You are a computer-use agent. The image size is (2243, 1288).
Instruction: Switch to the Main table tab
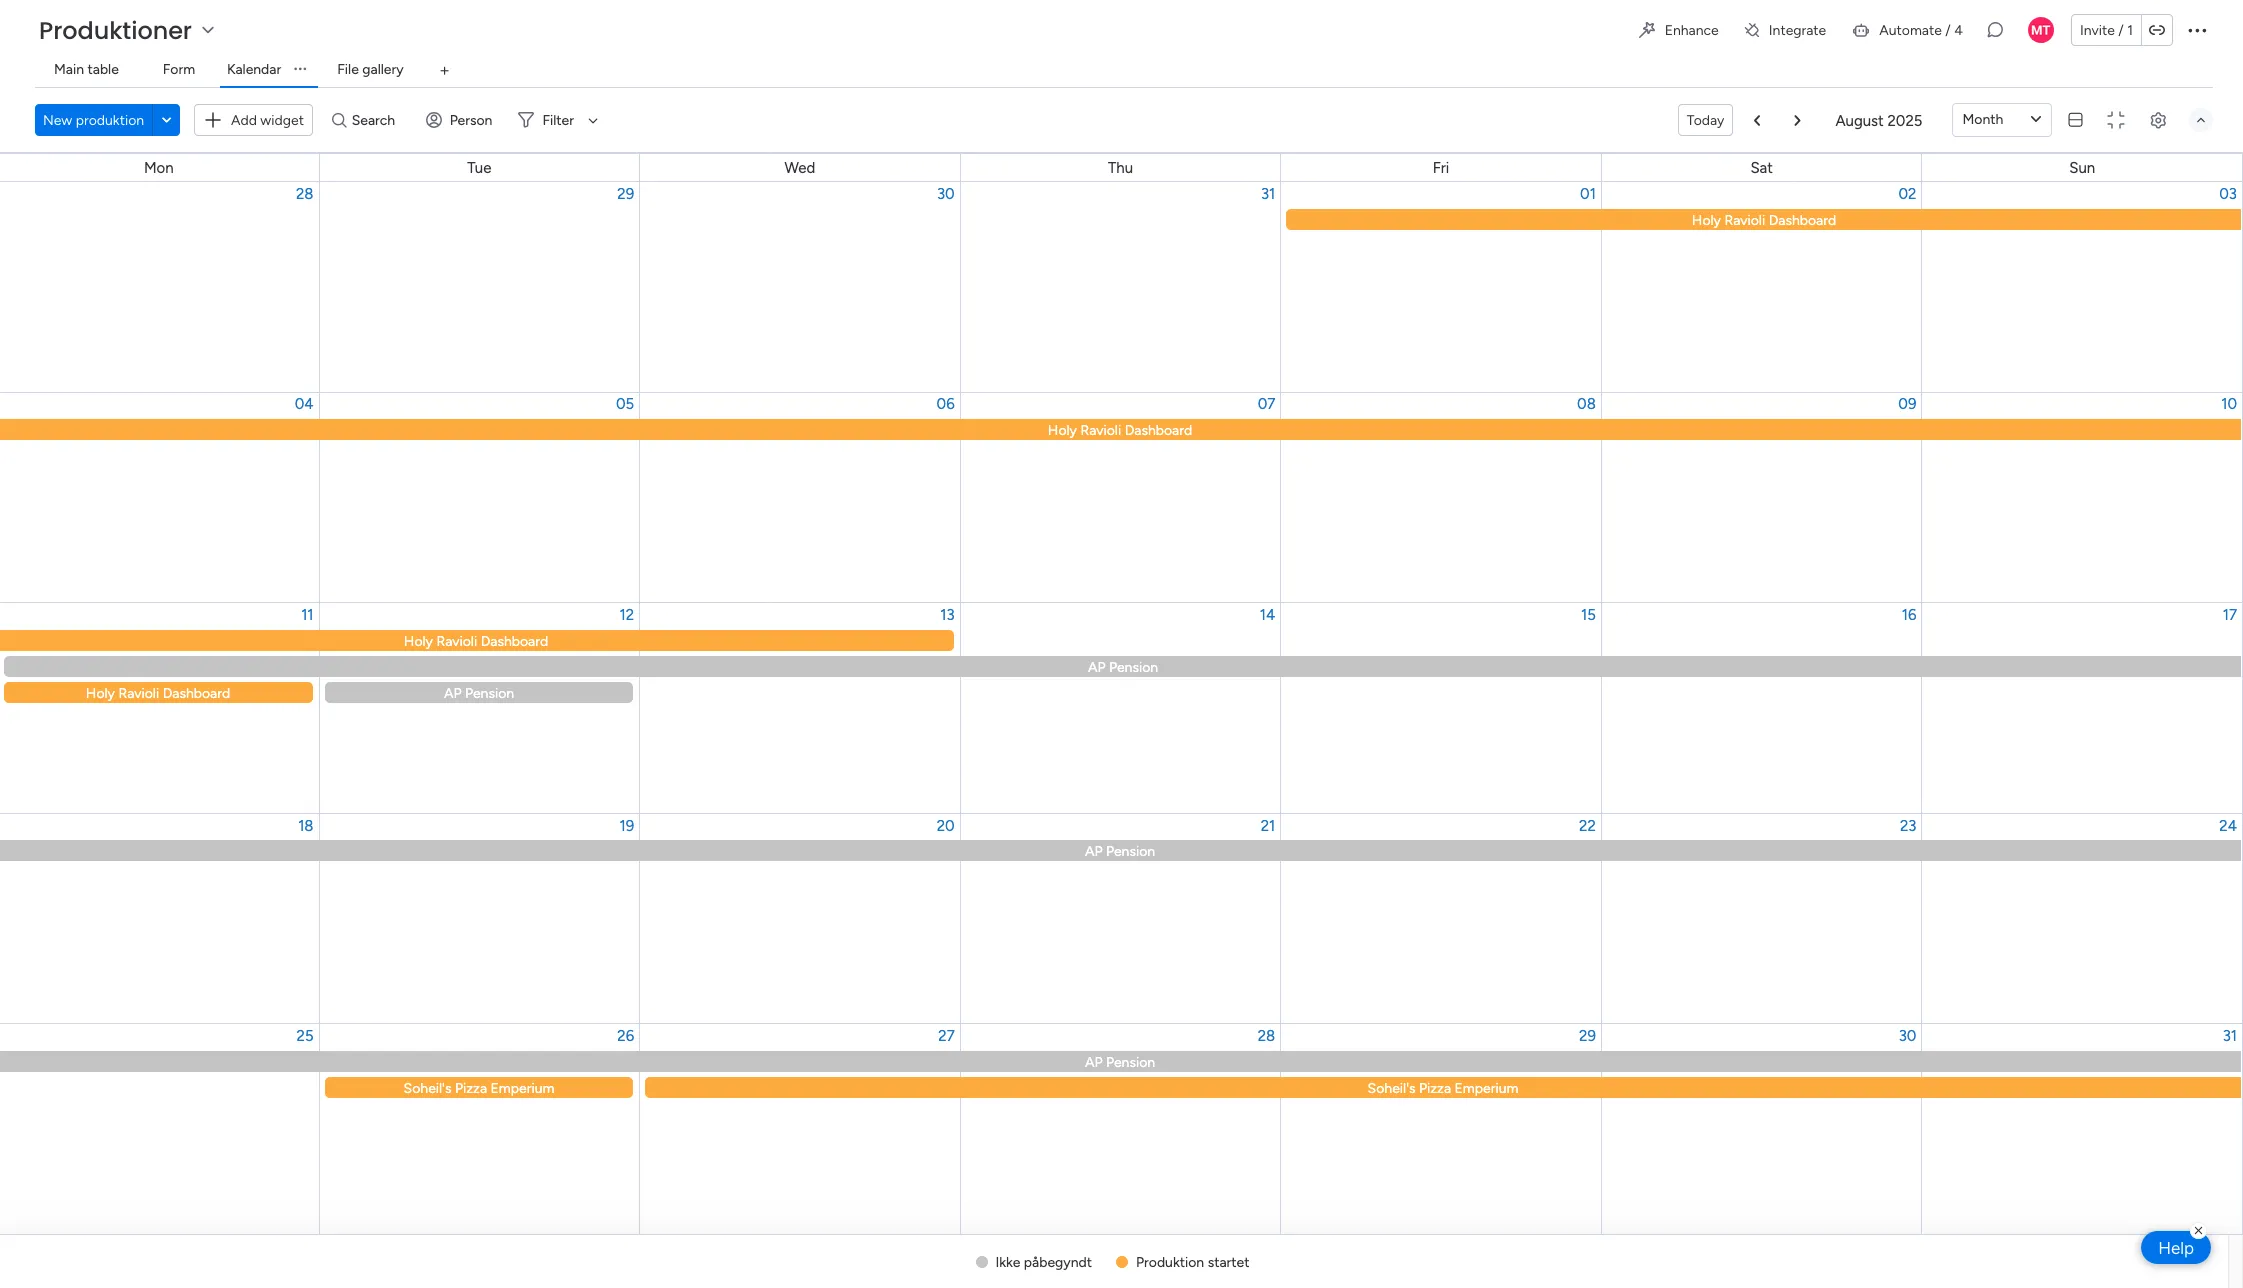click(x=86, y=69)
